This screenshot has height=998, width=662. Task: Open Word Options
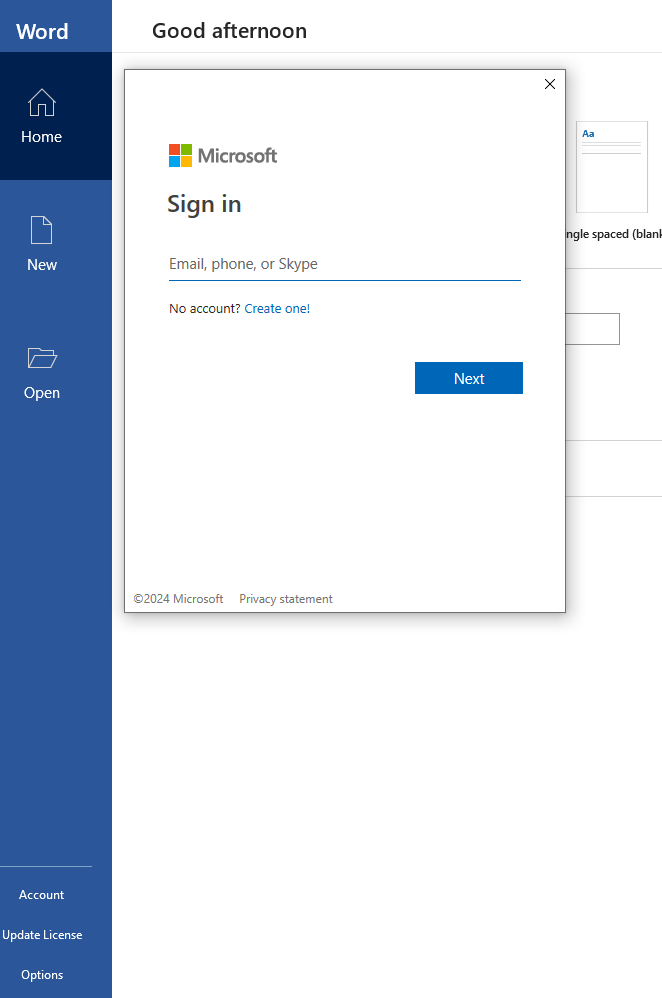click(42, 975)
